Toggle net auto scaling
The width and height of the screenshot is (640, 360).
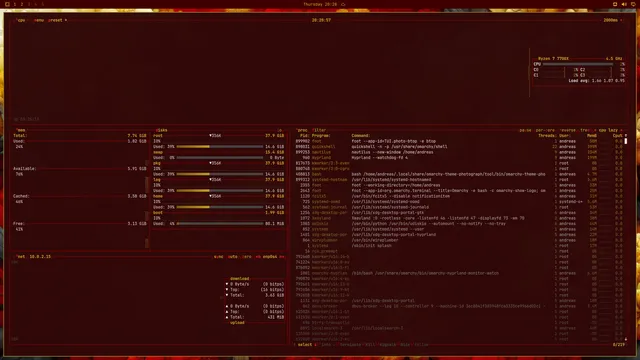[x=233, y=257]
